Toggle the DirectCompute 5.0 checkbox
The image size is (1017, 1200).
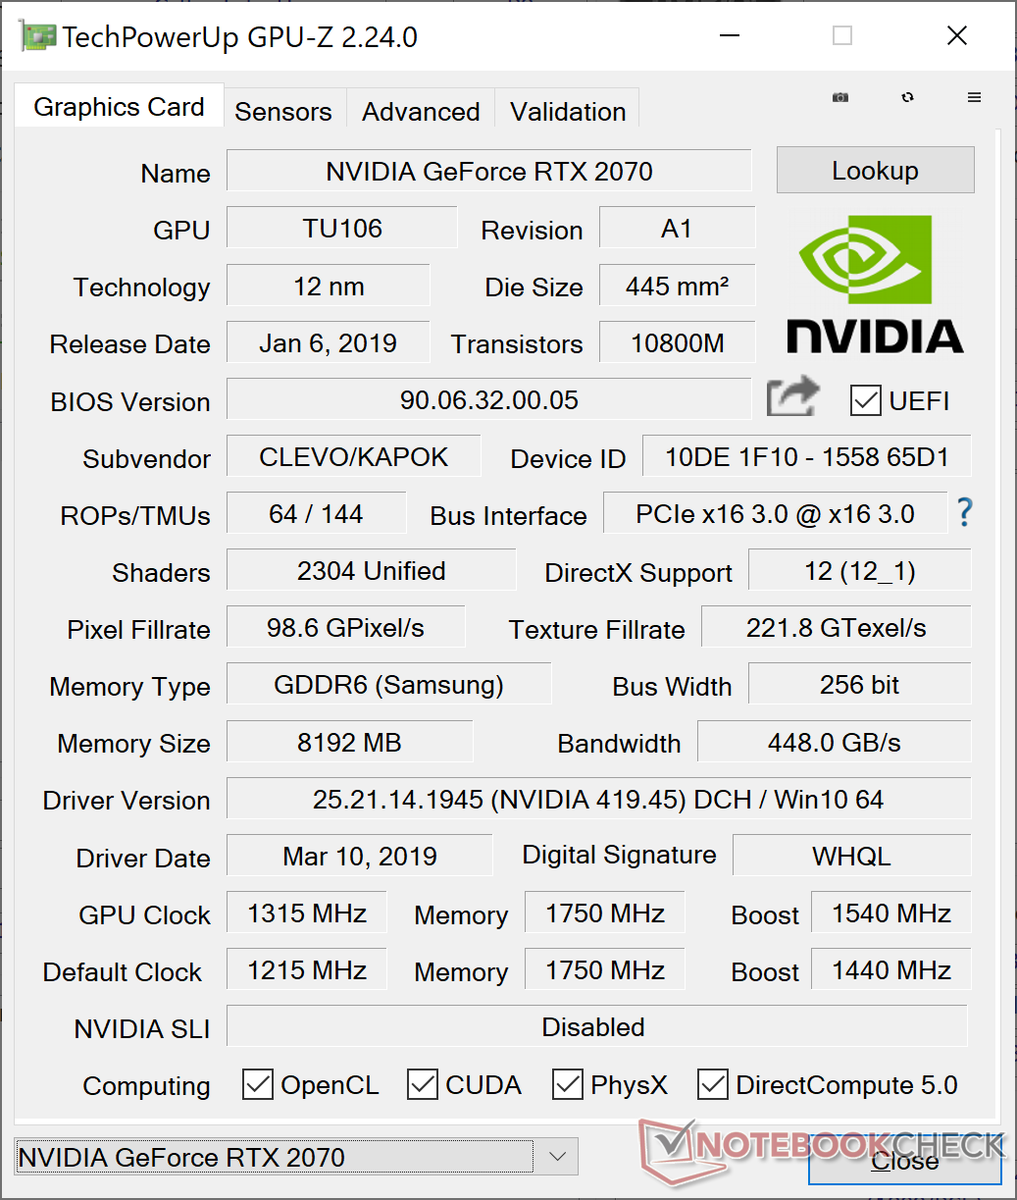point(713,1085)
